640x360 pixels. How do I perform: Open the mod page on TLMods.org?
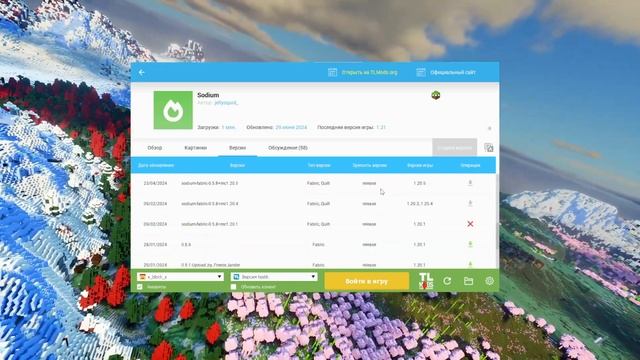[x=369, y=72]
